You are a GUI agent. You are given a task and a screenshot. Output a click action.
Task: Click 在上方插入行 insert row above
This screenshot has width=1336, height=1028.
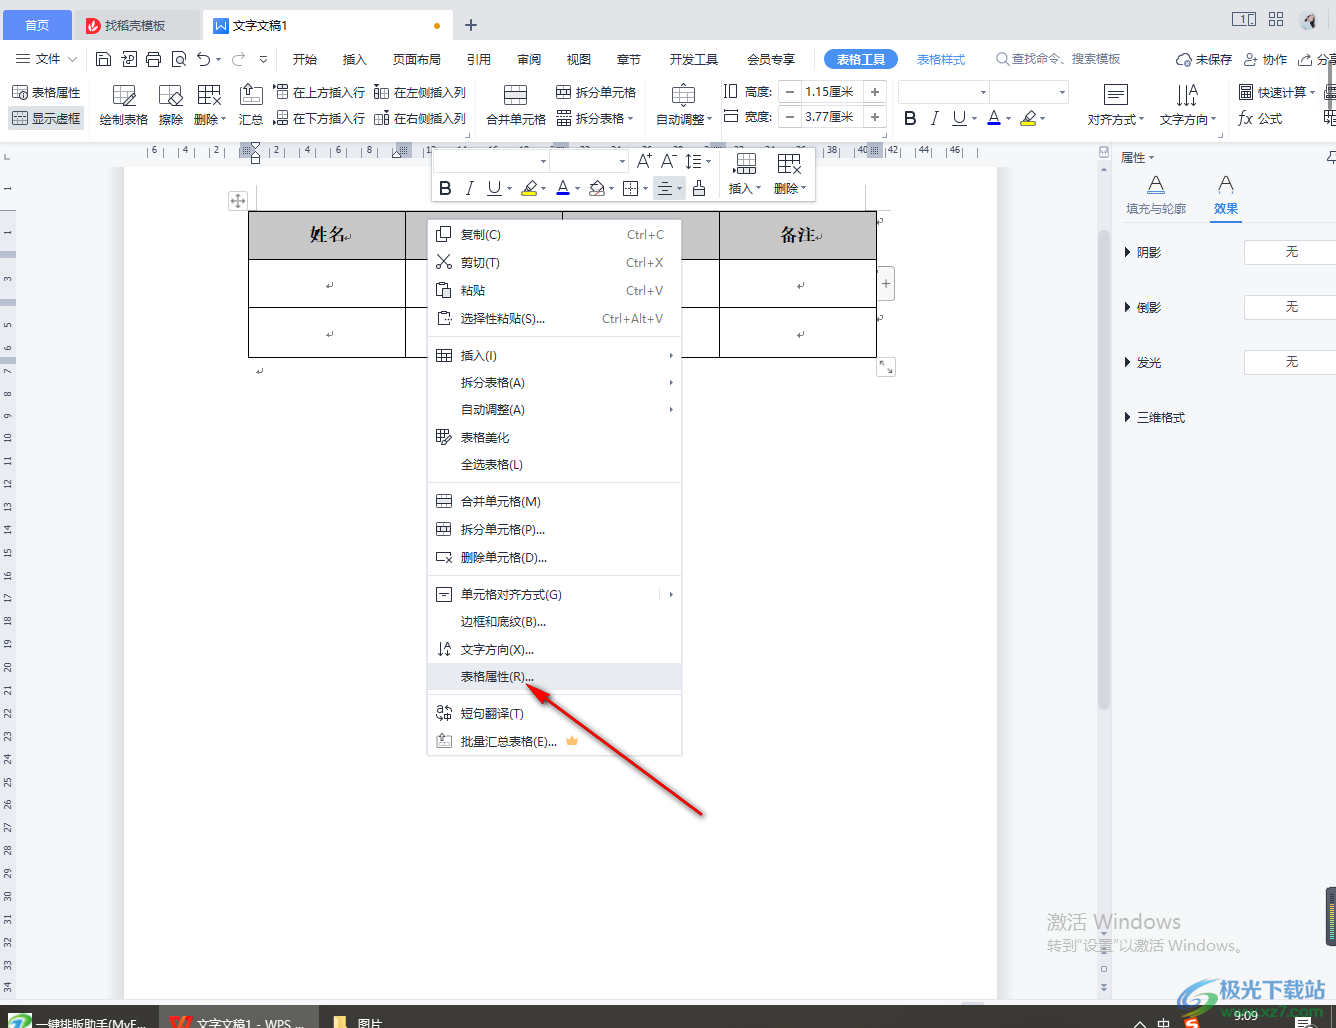point(319,92)
